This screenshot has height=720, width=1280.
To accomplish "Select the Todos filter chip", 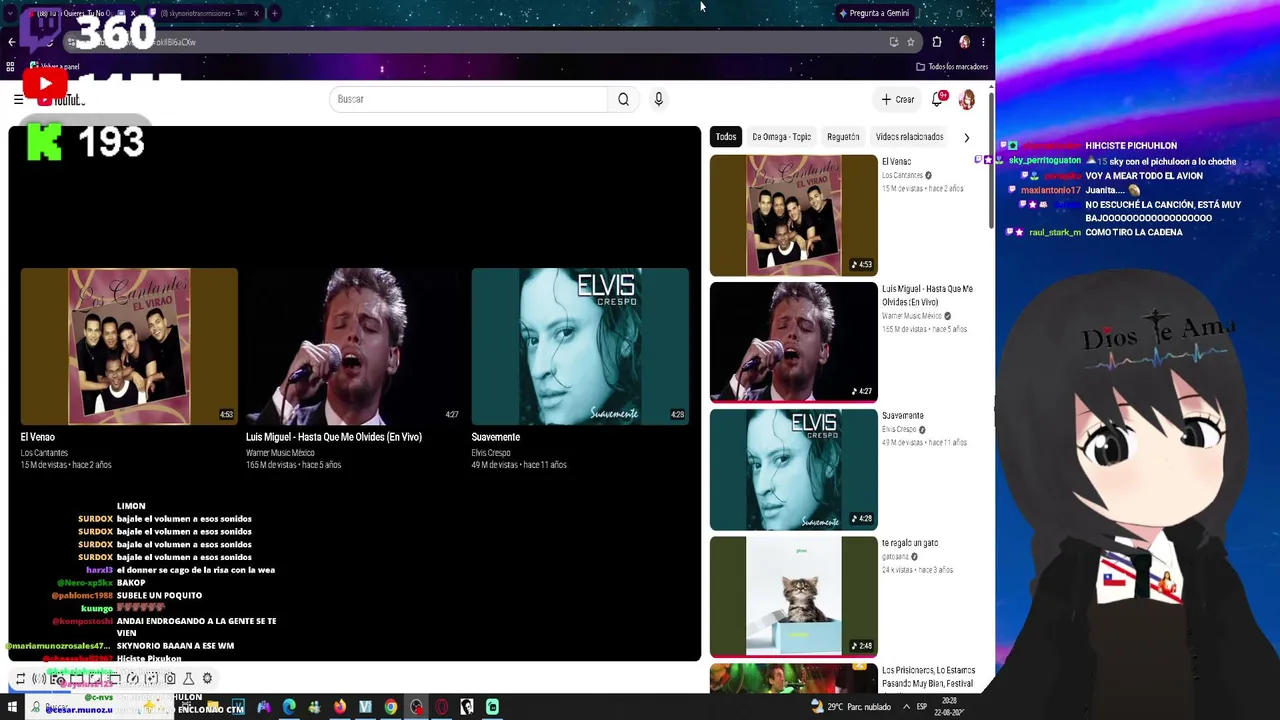I will [726, 137].
